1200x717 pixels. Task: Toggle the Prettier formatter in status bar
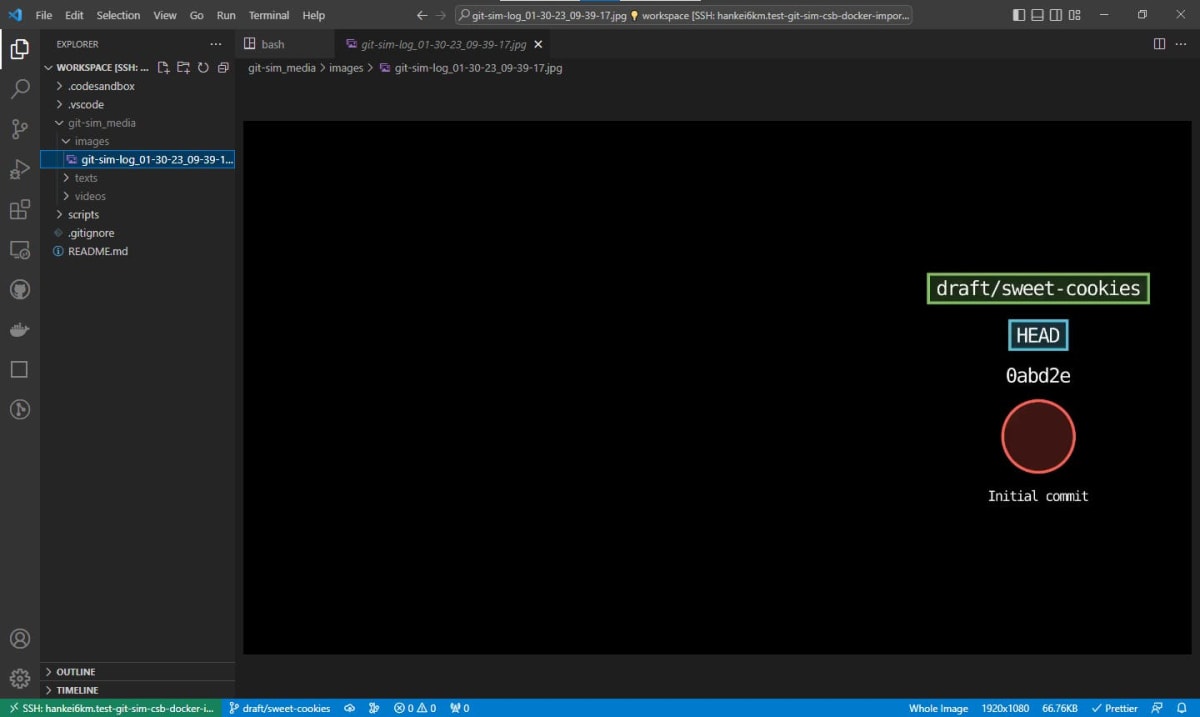(x=1114, y=708)
